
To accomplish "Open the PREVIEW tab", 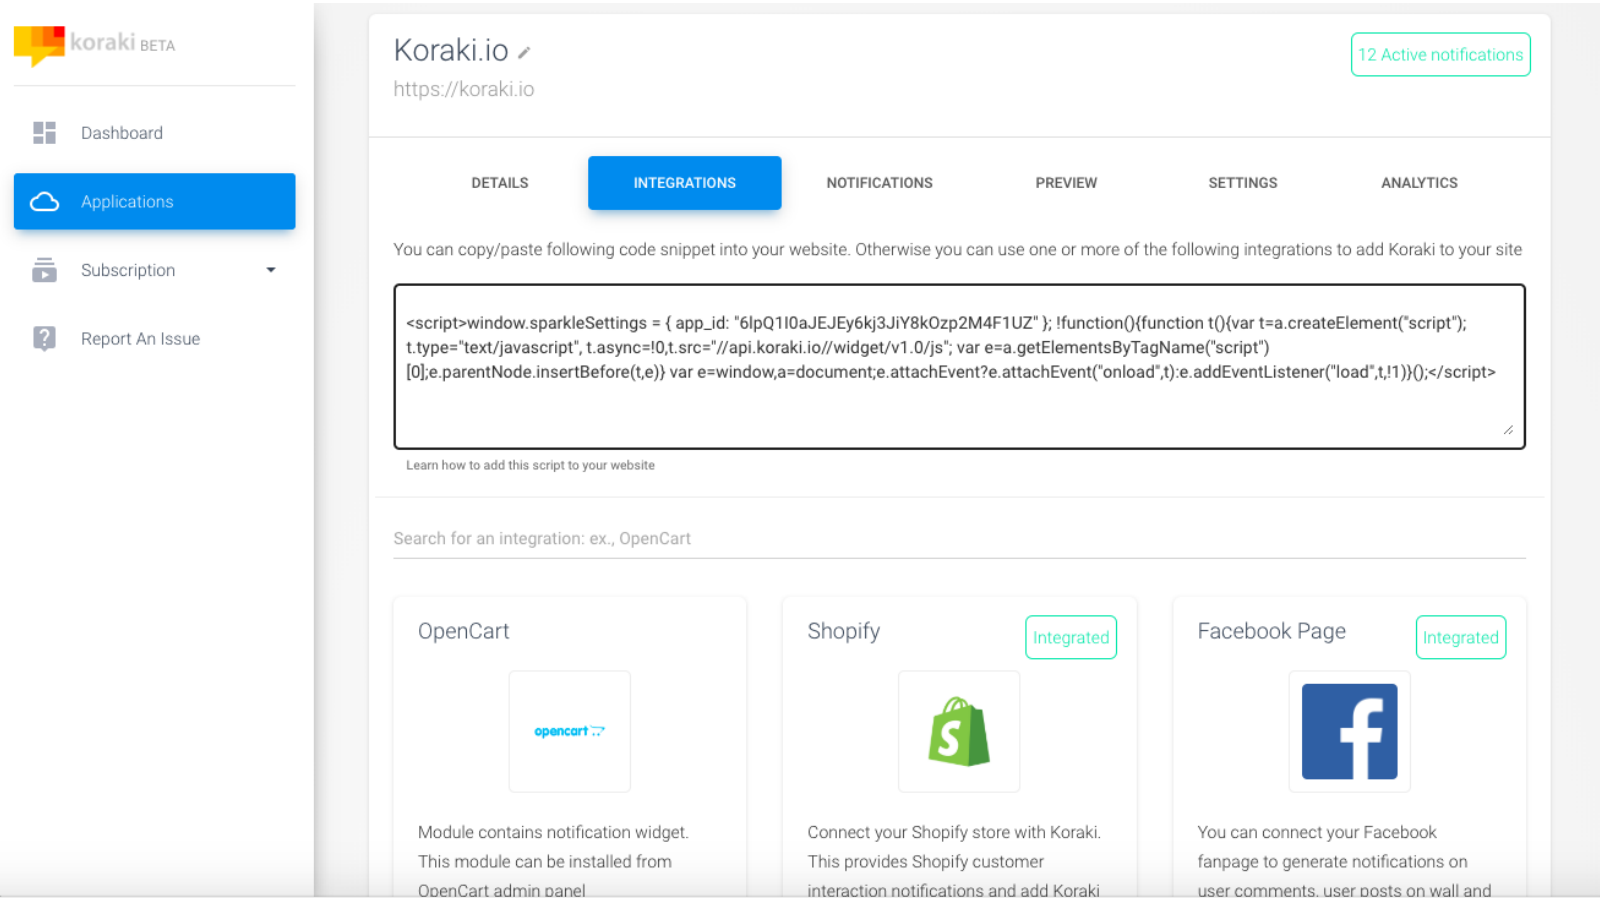I will pos(1066,182).
